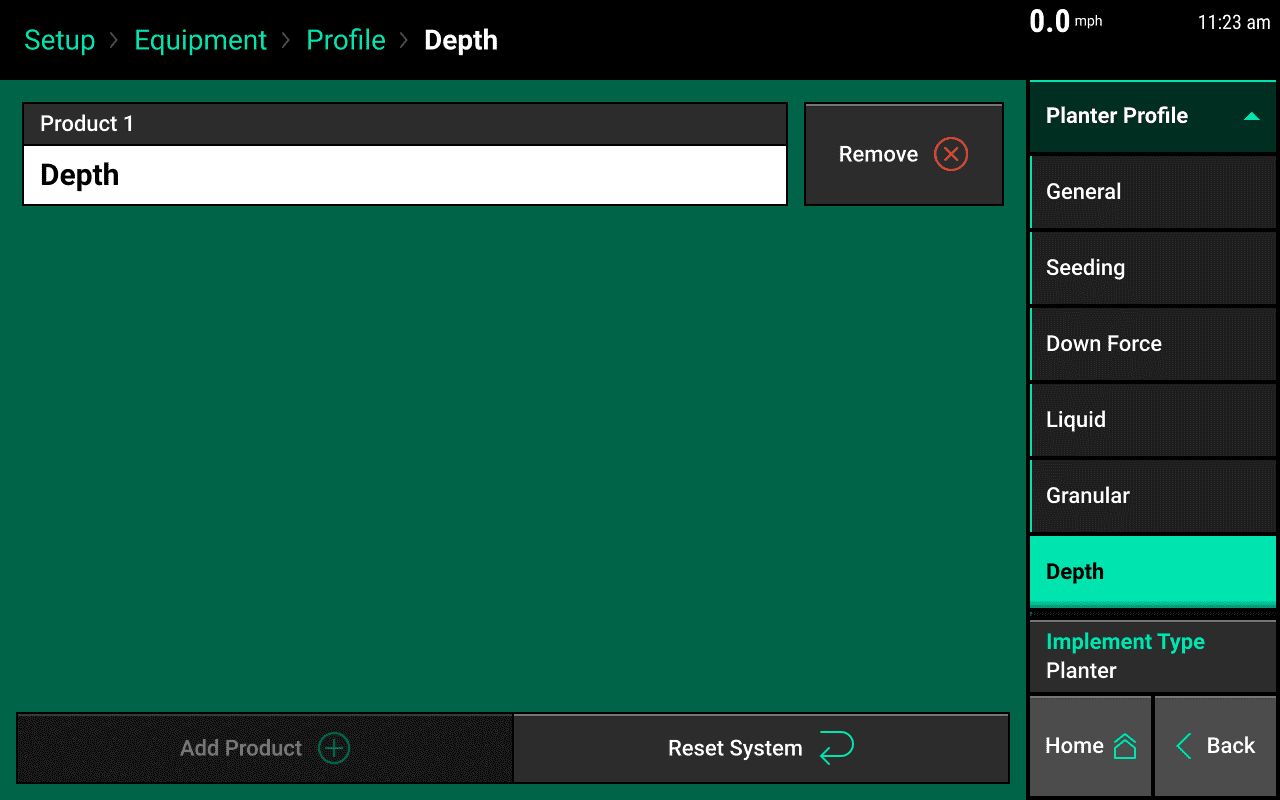Viewport: 1280px width, 800px height.
Task: Select the Granular section
Action: click(x=1153, y=496)
